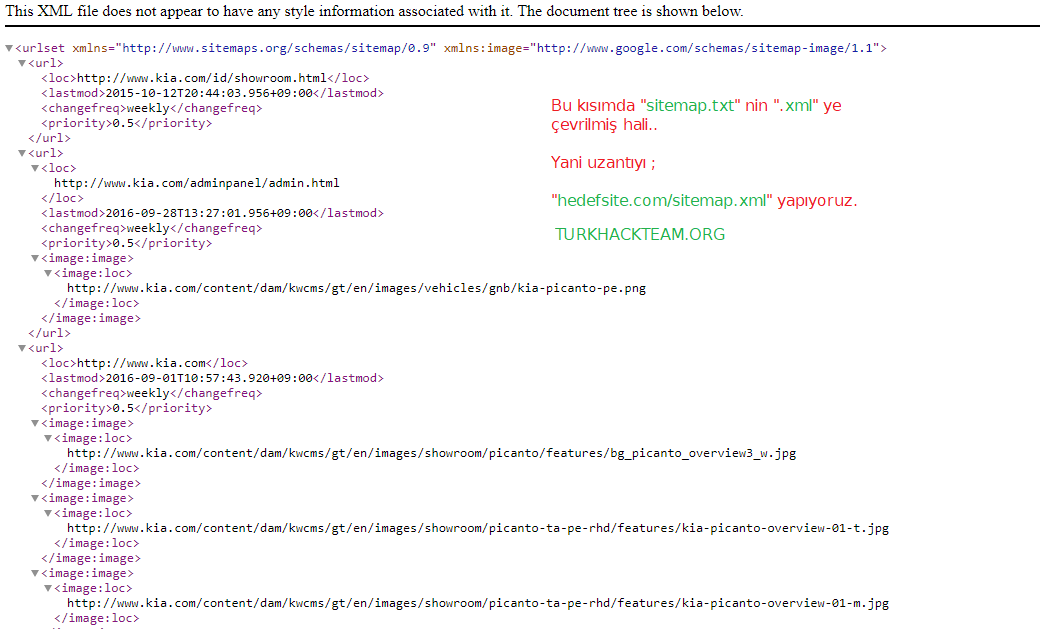Collapse image:image node wrapping kia-picanto-pe.png
Screen dimensions: 1040x629
(35, 258)
